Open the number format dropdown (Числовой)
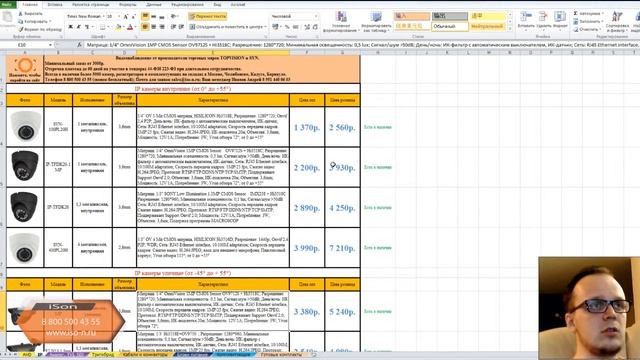 point(316,16)
